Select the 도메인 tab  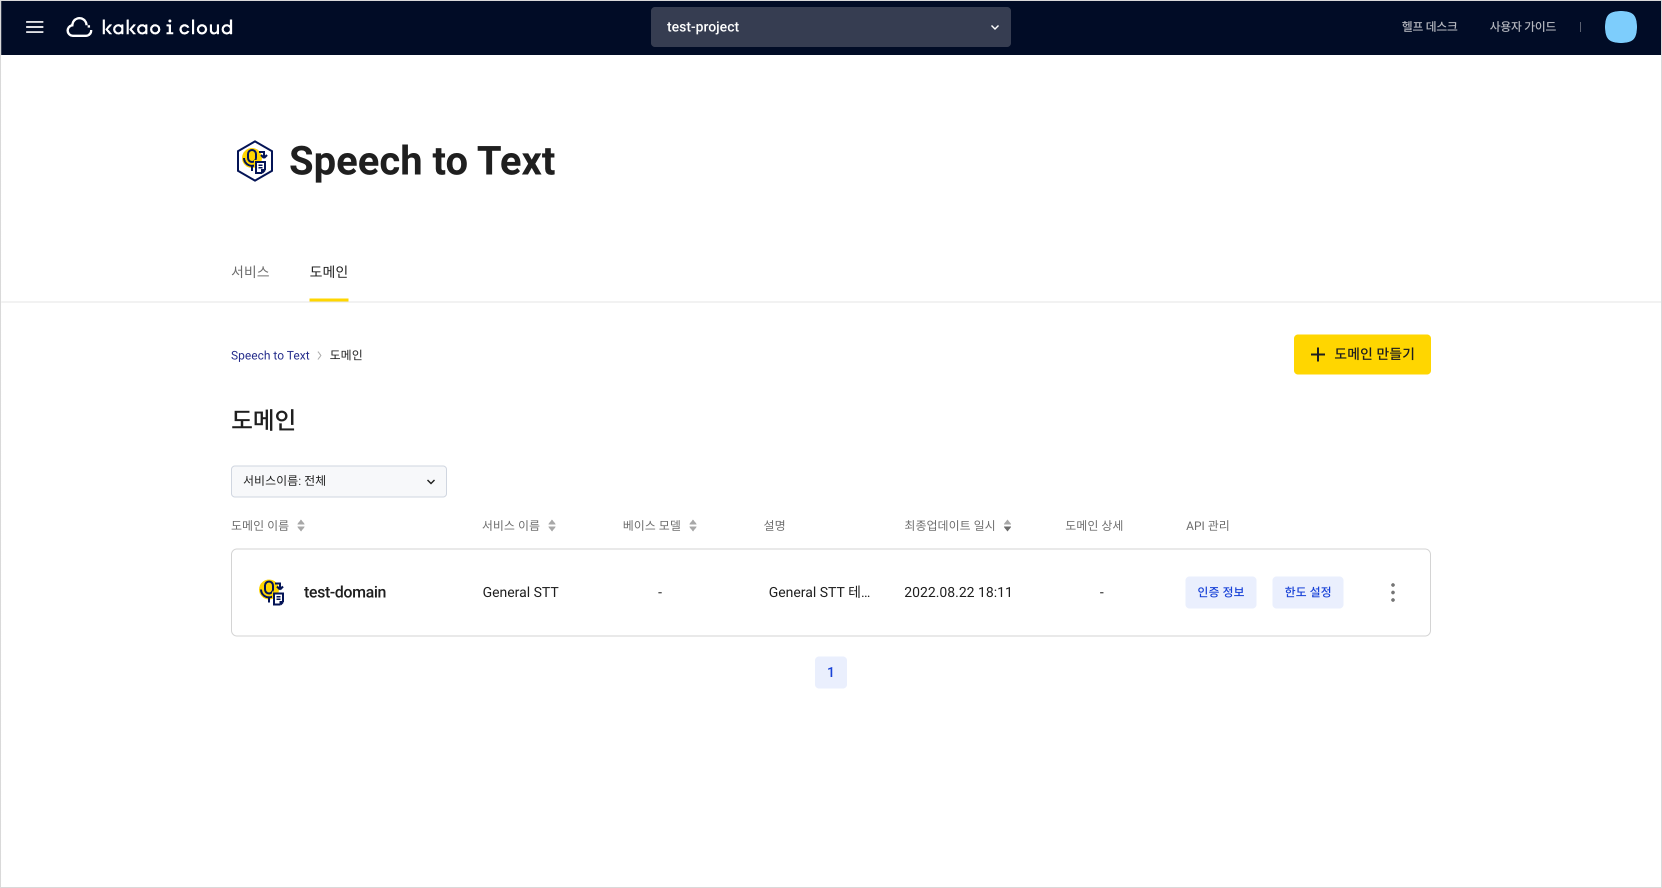coord(329,272)
